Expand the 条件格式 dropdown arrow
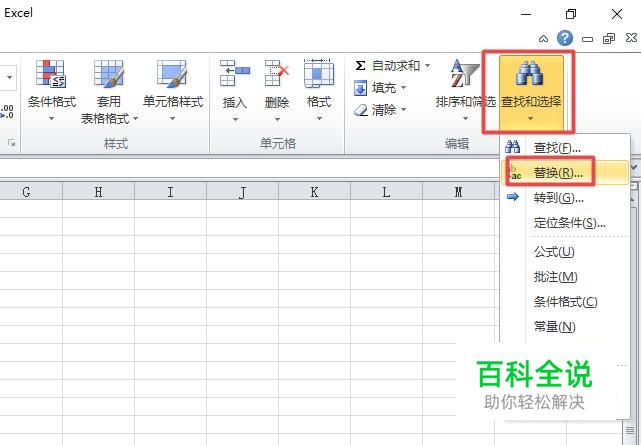This screenshot has height=445, width=641. pyautogui.click(x=52, y=119)
